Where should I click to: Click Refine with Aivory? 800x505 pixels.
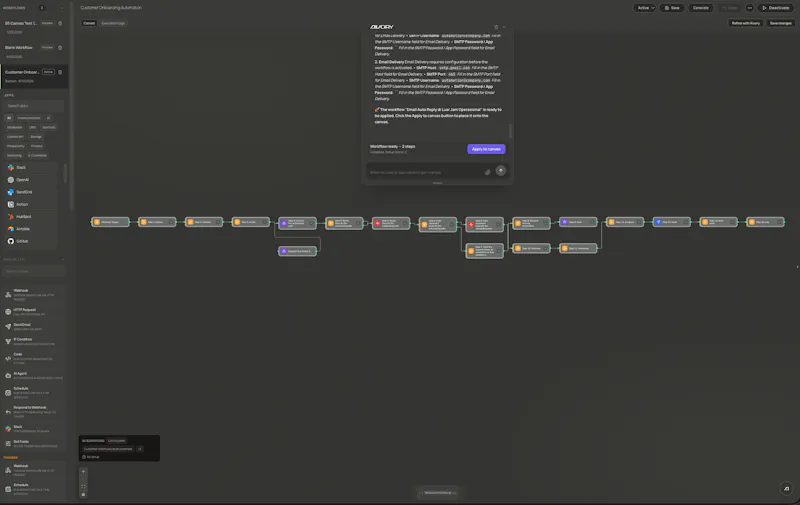(745, 23)
